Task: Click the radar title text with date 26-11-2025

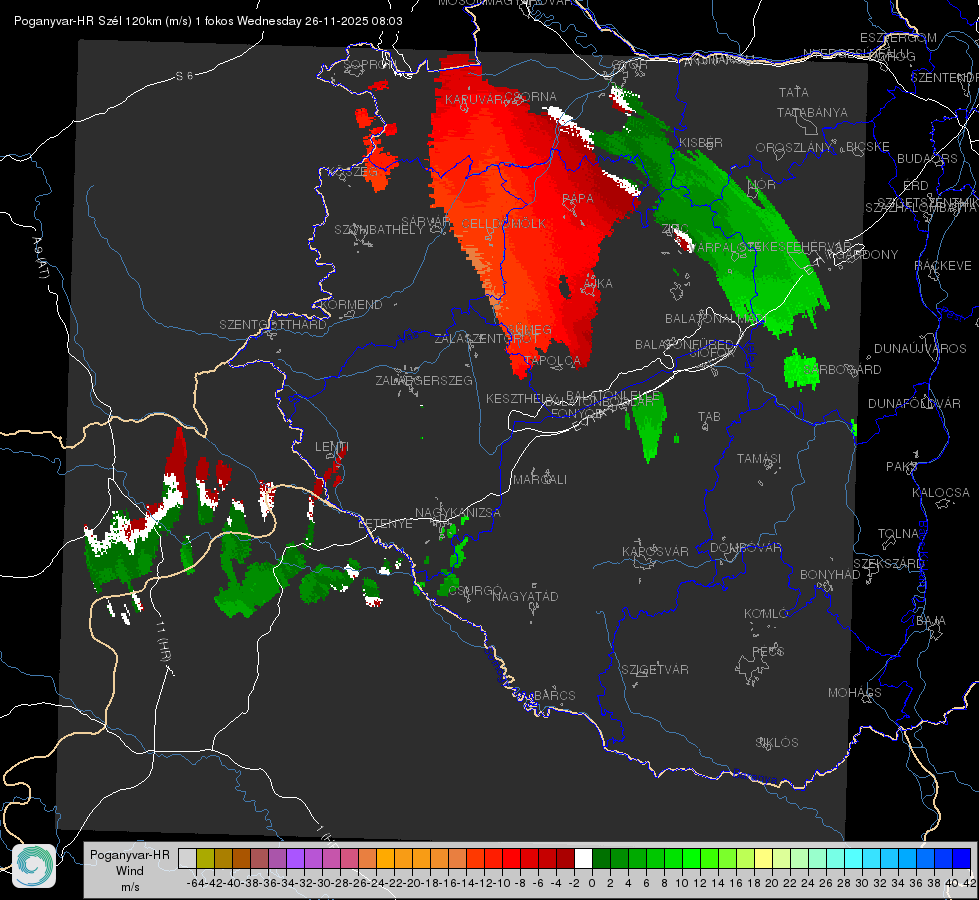Action: coord(208,21)
